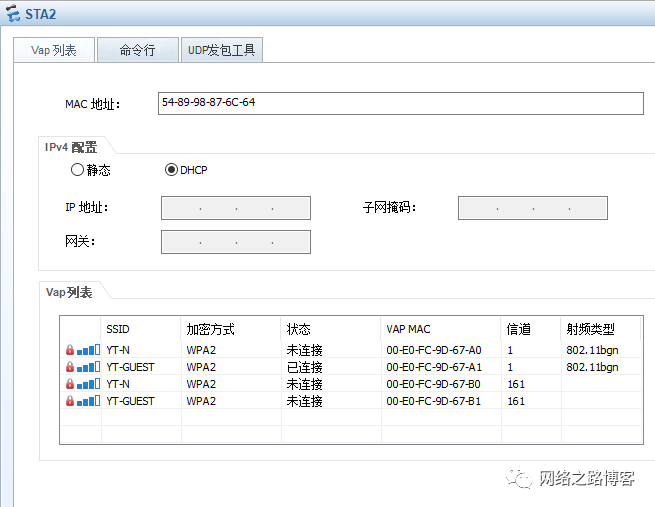Click VAP MAC 00-E0-FC-9D-67-A0
Image resolution: width=655 pixels, height=507 pixels.
(x=434, y=350)
